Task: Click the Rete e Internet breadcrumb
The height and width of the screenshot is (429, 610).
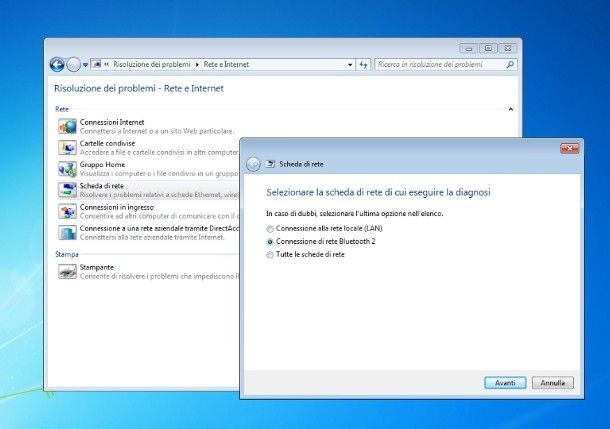Action: [x=226, y=64]
